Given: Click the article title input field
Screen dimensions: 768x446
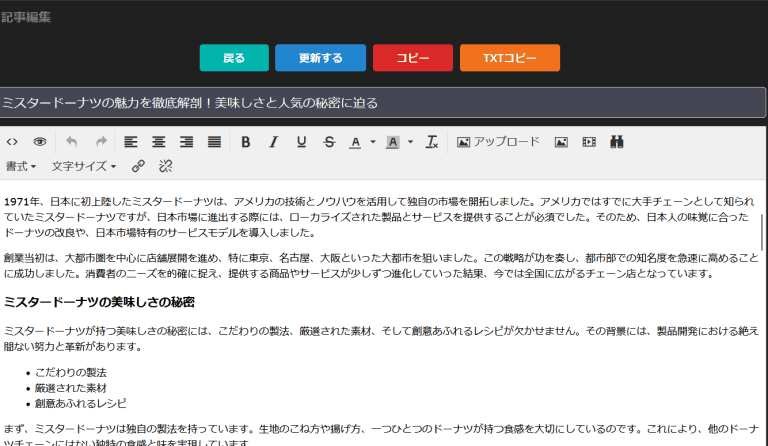Looking at the screenshot, I should pyautogui.click(x=383, y=102).
